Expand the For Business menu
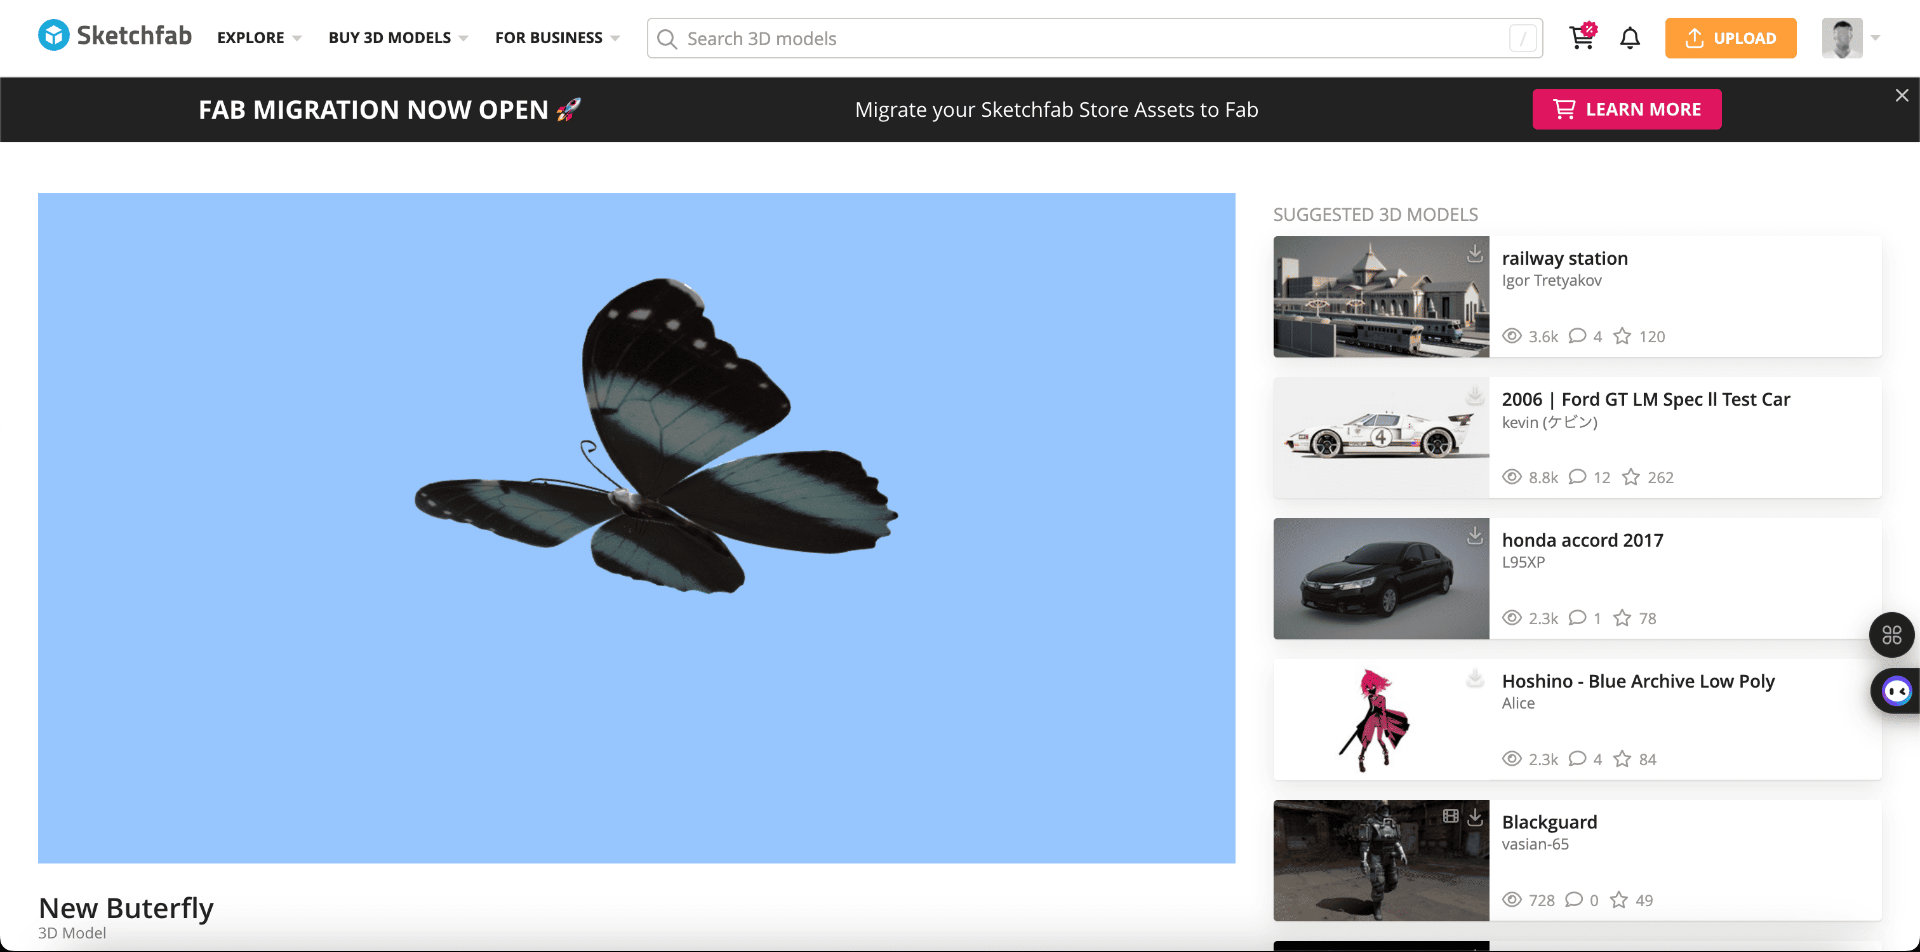The height and width of the screenshot is (952, 1920). (x=557, y=38)
